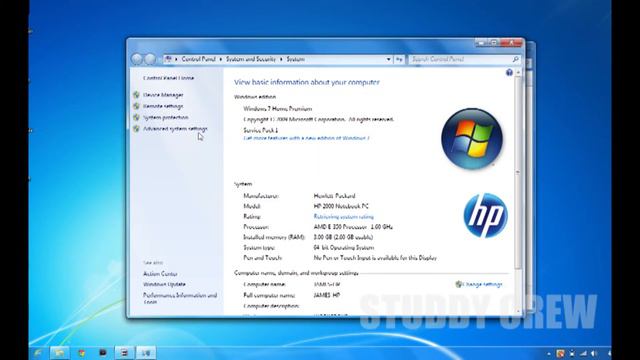Click the scrollbar down arrow in System window
The height and width of the screenshot is (360, 640).
coord(518,311)
